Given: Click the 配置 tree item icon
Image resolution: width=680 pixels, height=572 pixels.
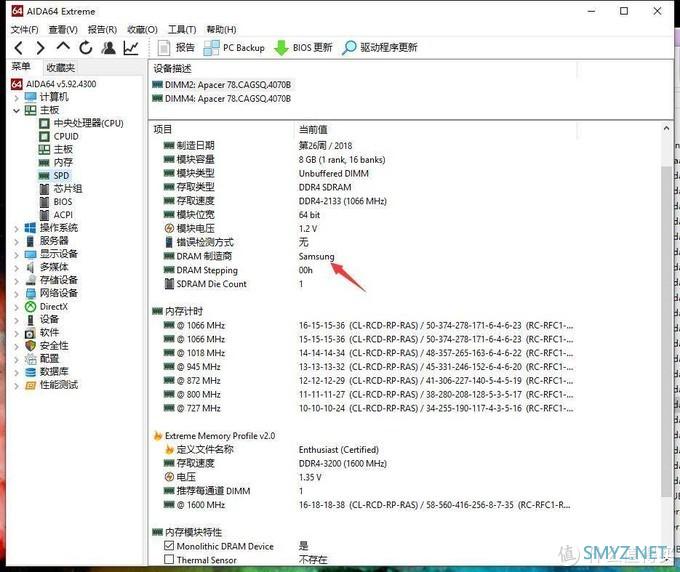Looking at the screenshot, I should pyautogui.click(x=30, y=359).
